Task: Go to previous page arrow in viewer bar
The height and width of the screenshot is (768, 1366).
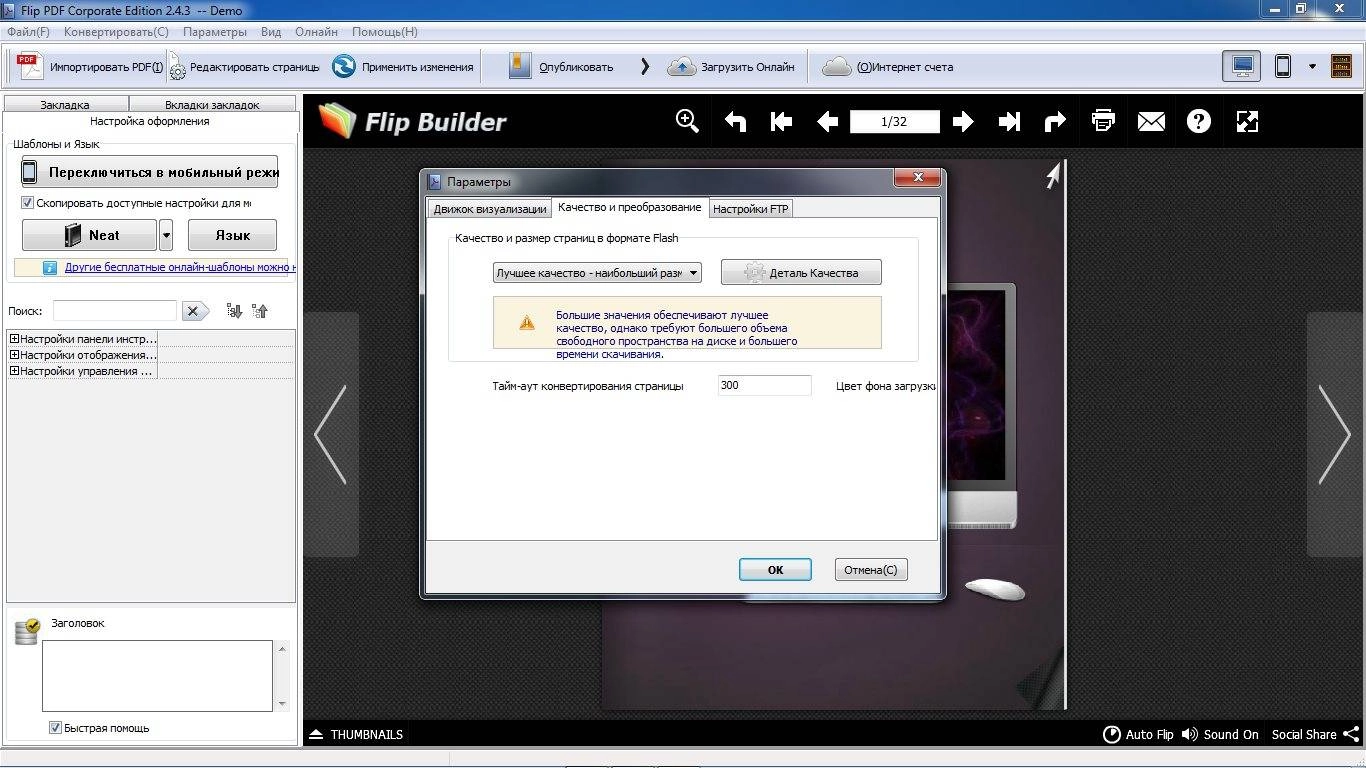Action: (x=827, y=121)
